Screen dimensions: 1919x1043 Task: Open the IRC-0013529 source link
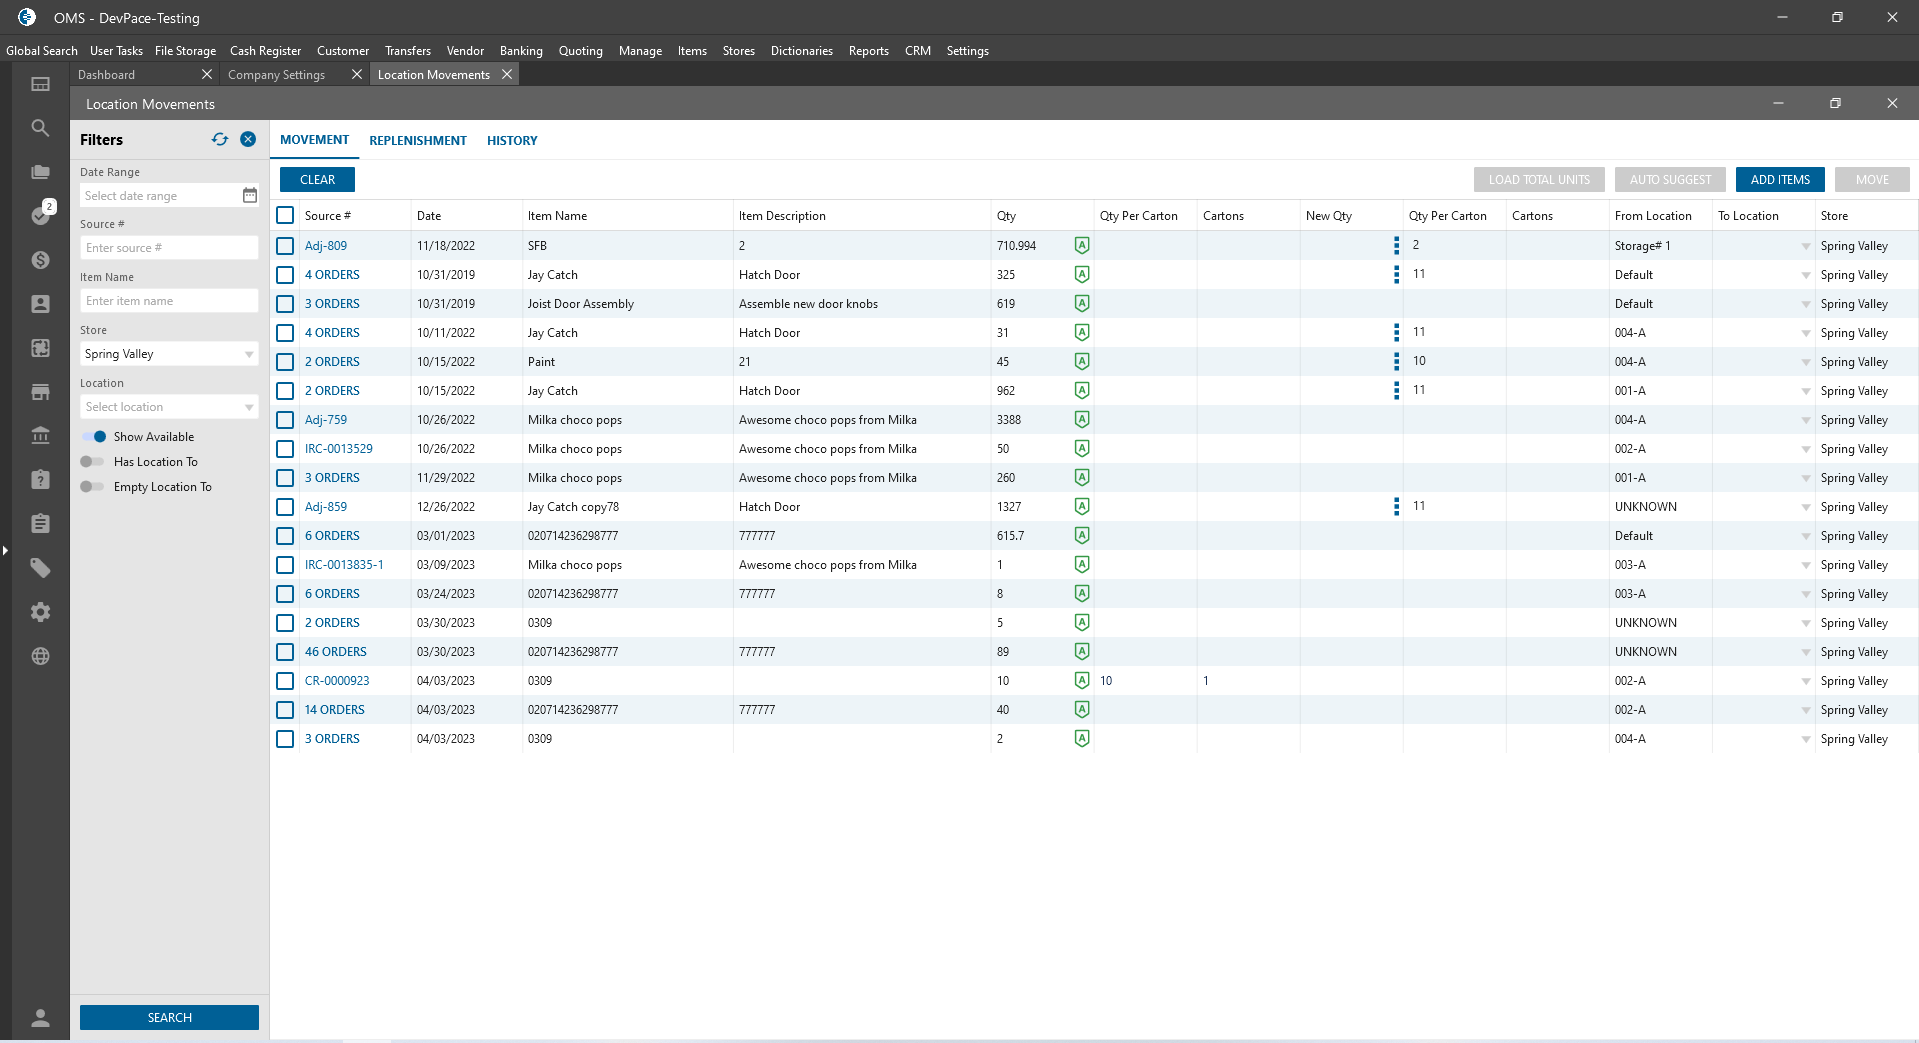point(338,449)
